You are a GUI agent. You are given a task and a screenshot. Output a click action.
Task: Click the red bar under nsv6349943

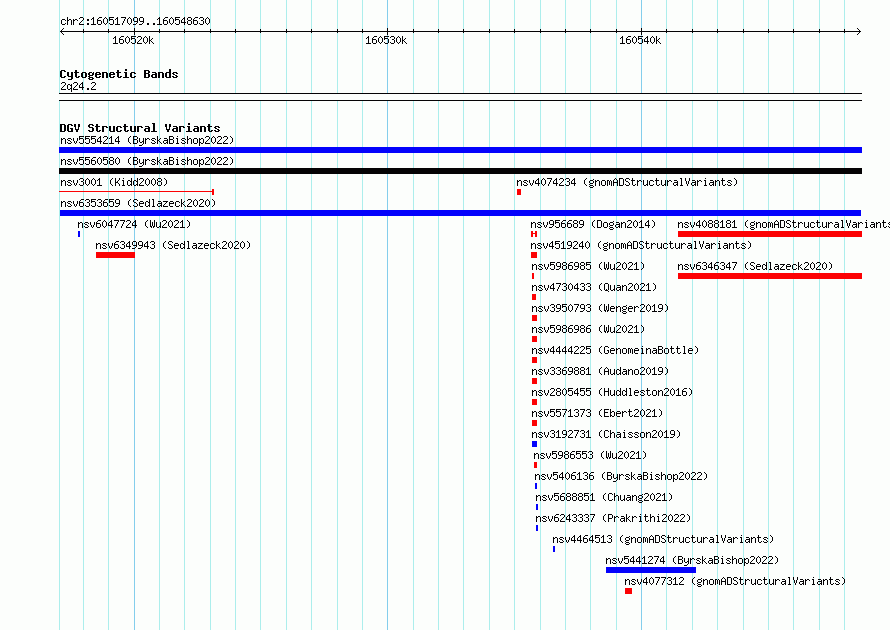click(115, 255)
